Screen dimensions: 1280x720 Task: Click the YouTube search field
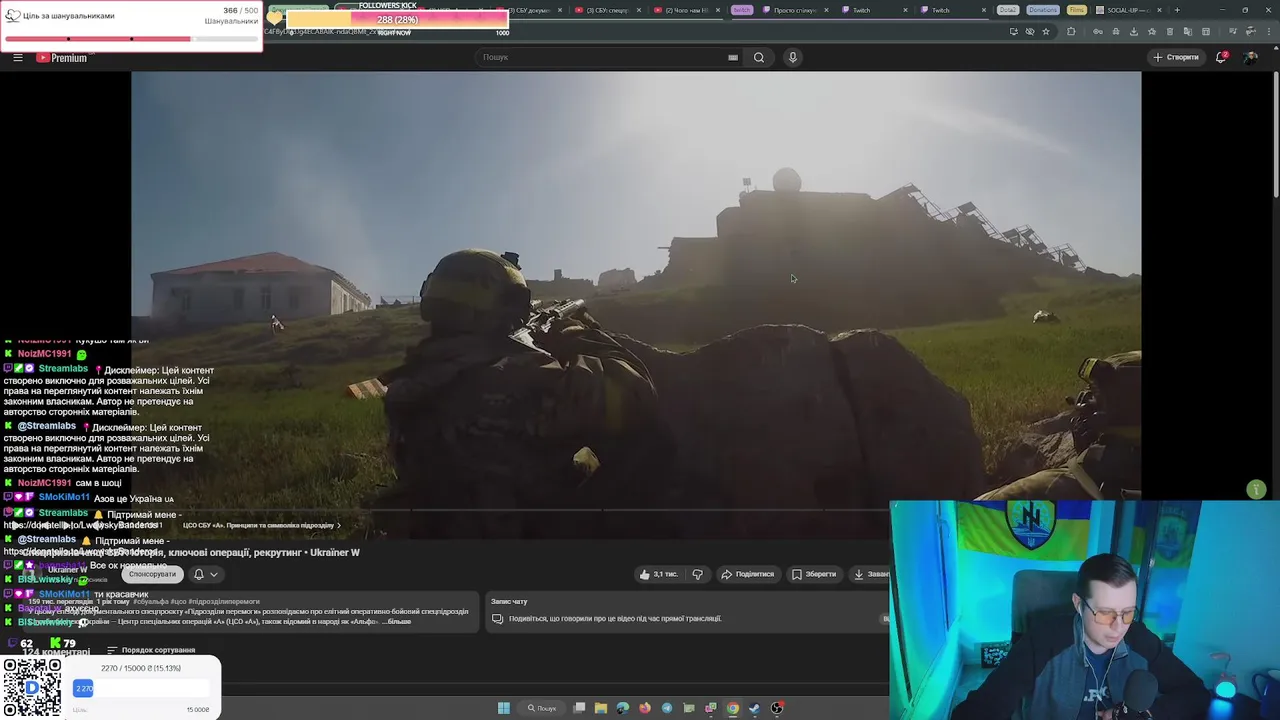(x=600, y=57)
